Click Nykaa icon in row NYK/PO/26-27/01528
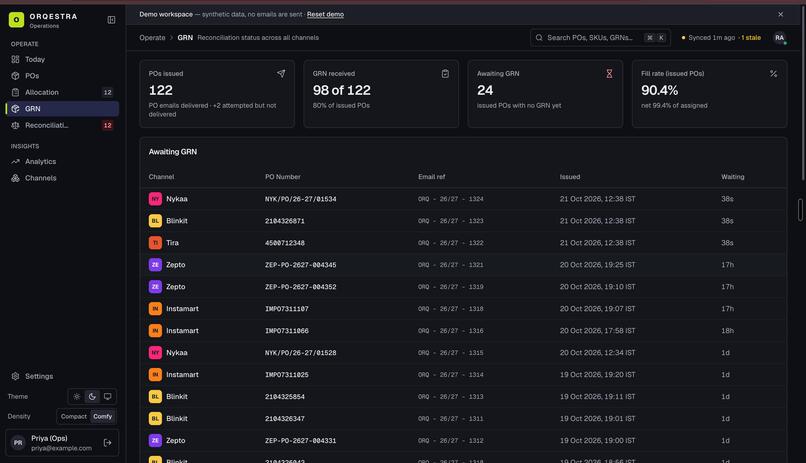The width and height of the screenshot is (806, 463). tap(155, 353)
